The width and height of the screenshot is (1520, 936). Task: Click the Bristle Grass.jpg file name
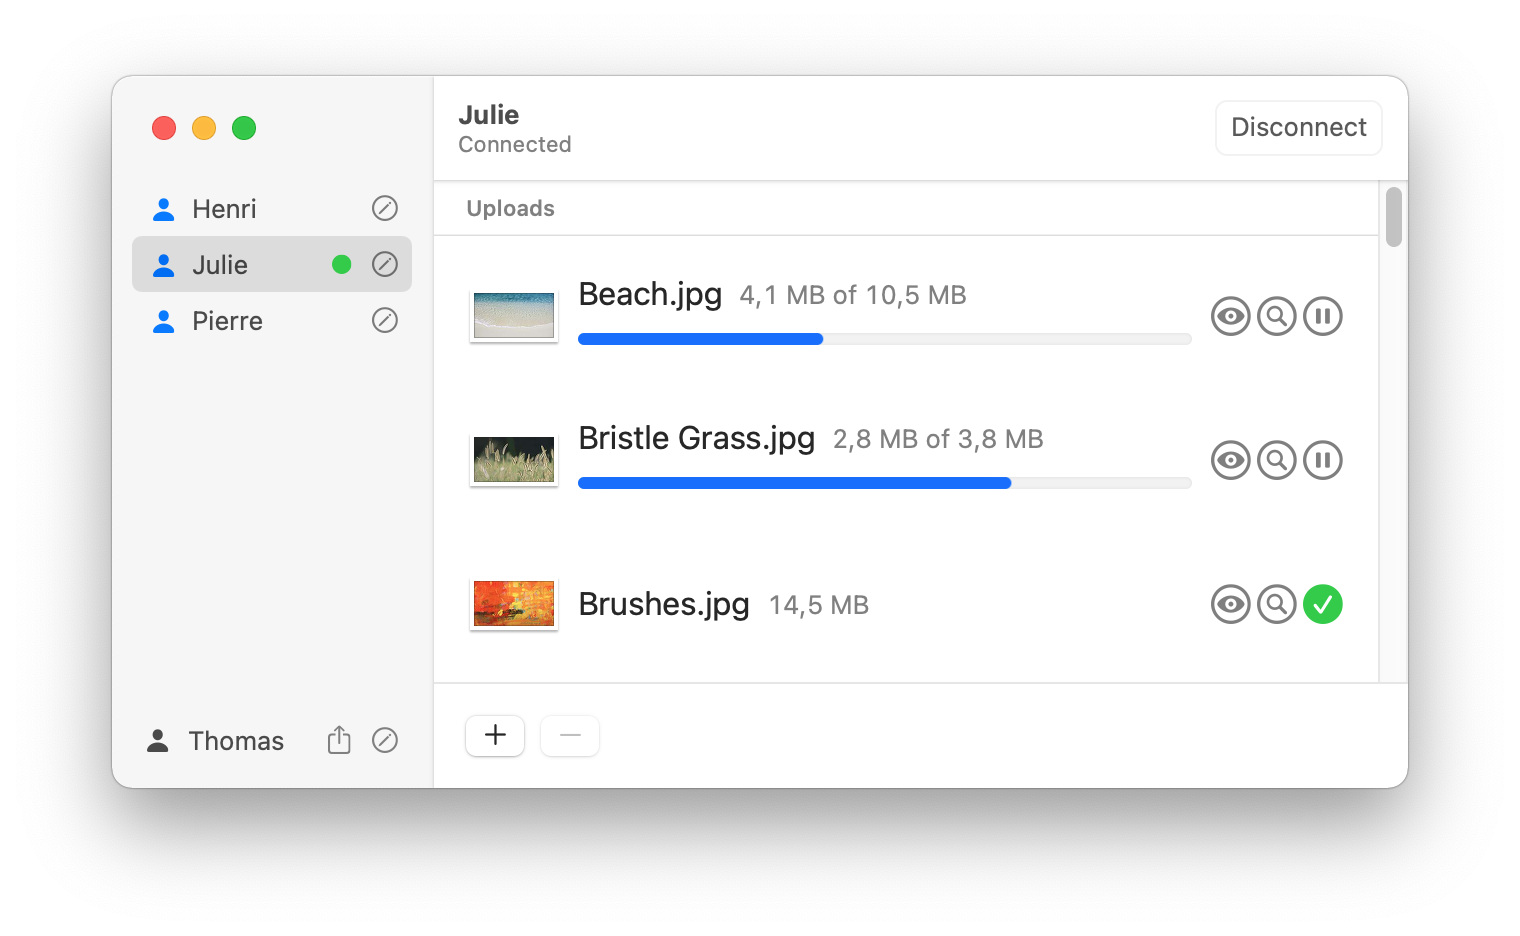point(697,439)
